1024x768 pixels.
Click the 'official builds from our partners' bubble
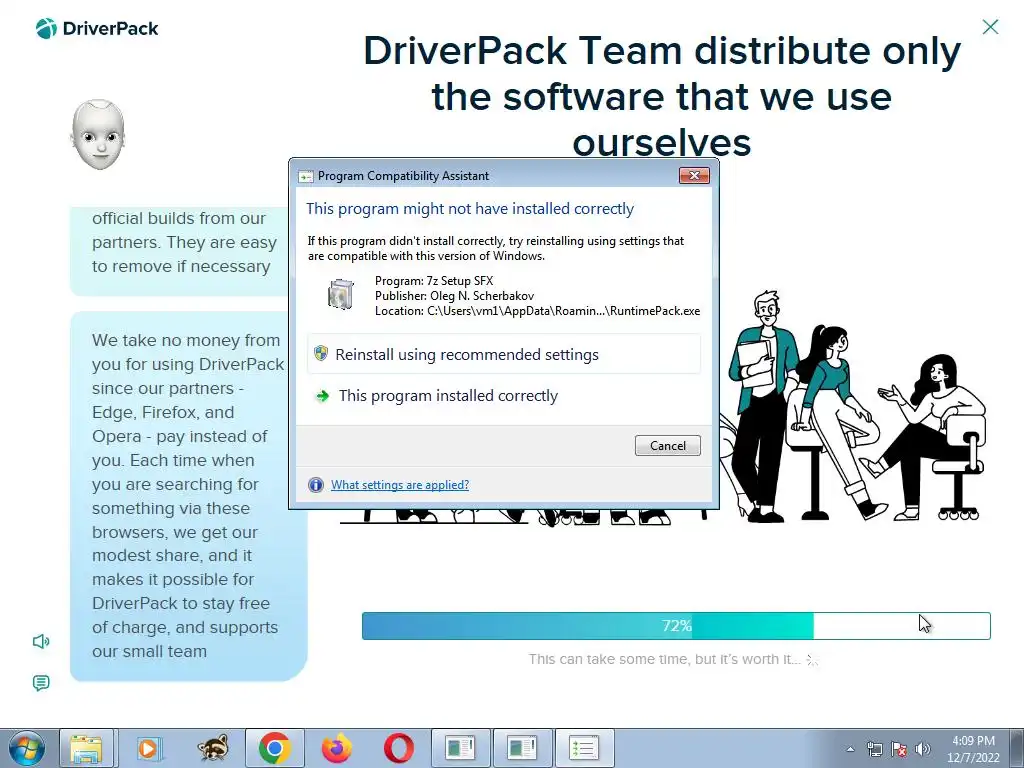click(x=180, y=251)
